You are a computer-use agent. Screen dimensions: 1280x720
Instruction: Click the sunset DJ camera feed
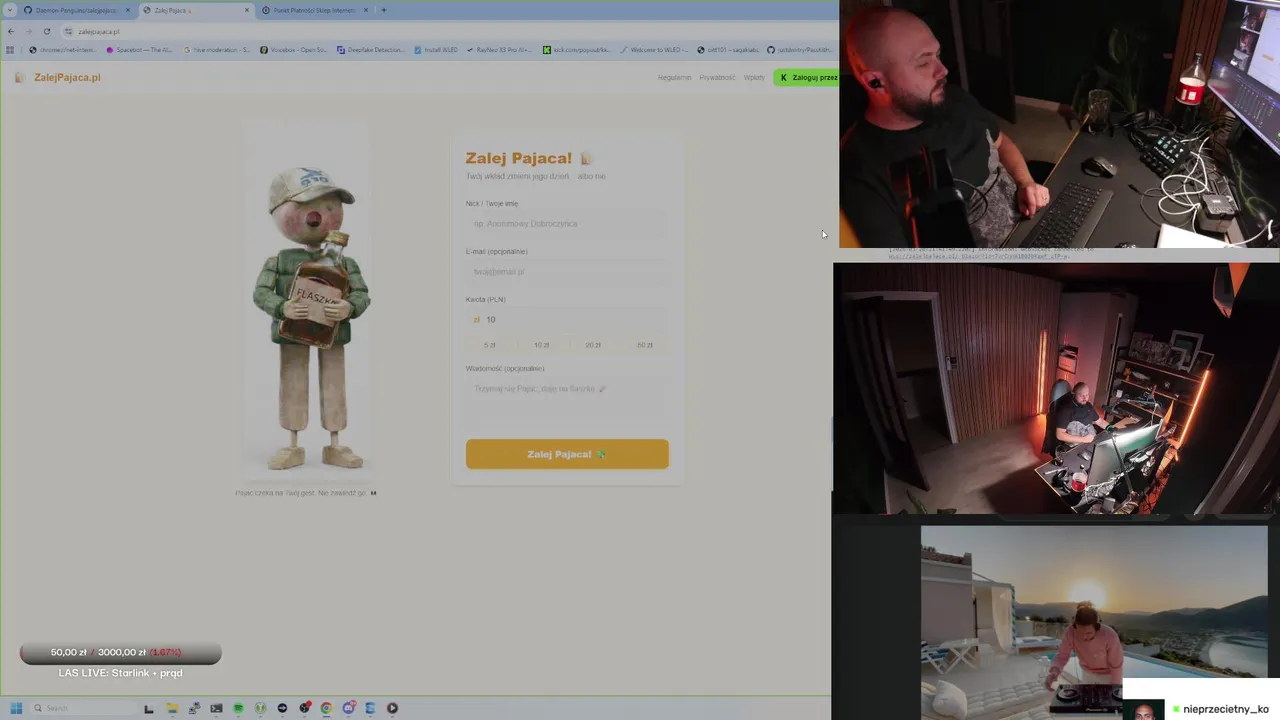pyautogui.click(x=1094, y=623)
